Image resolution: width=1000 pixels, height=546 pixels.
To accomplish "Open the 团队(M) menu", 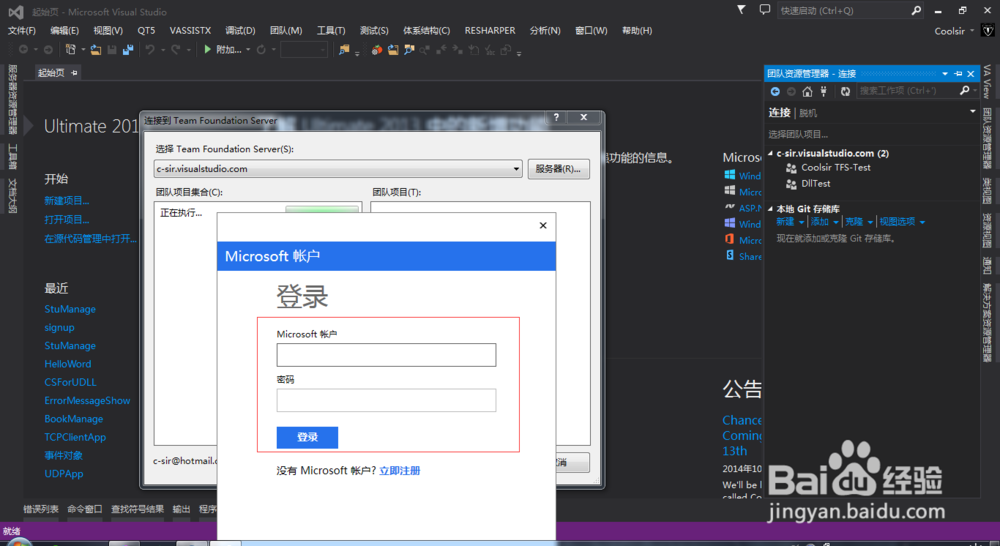I will click(x=286, y=31).
